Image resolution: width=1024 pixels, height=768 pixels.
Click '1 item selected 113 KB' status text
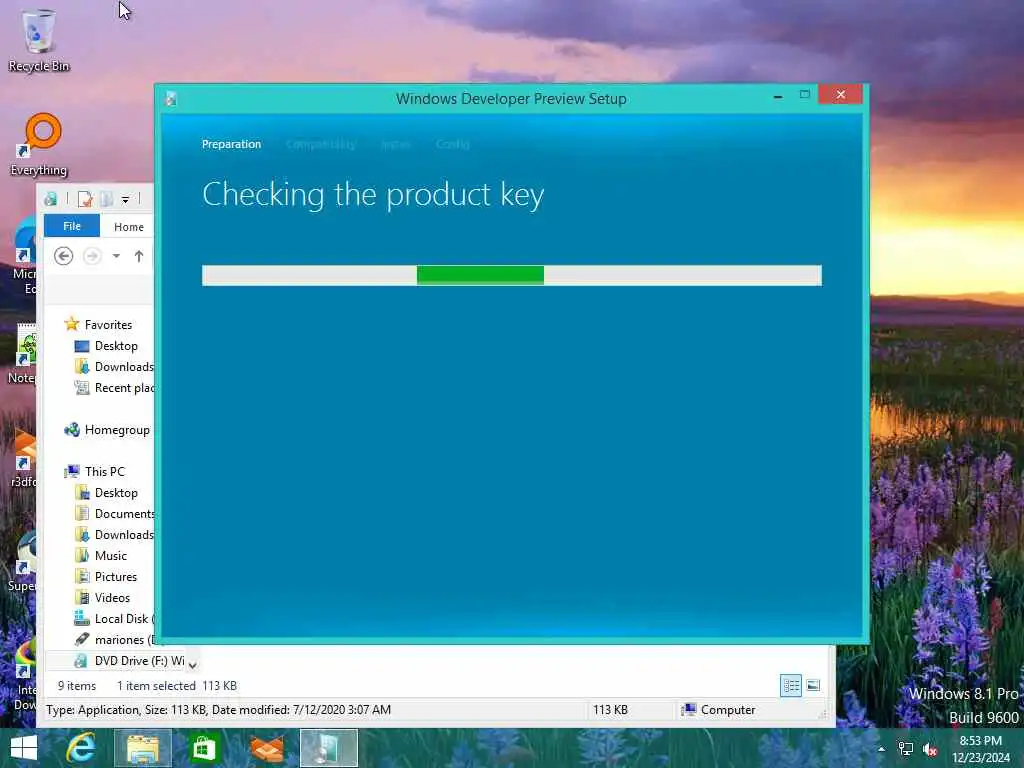(x=177, y=686)
